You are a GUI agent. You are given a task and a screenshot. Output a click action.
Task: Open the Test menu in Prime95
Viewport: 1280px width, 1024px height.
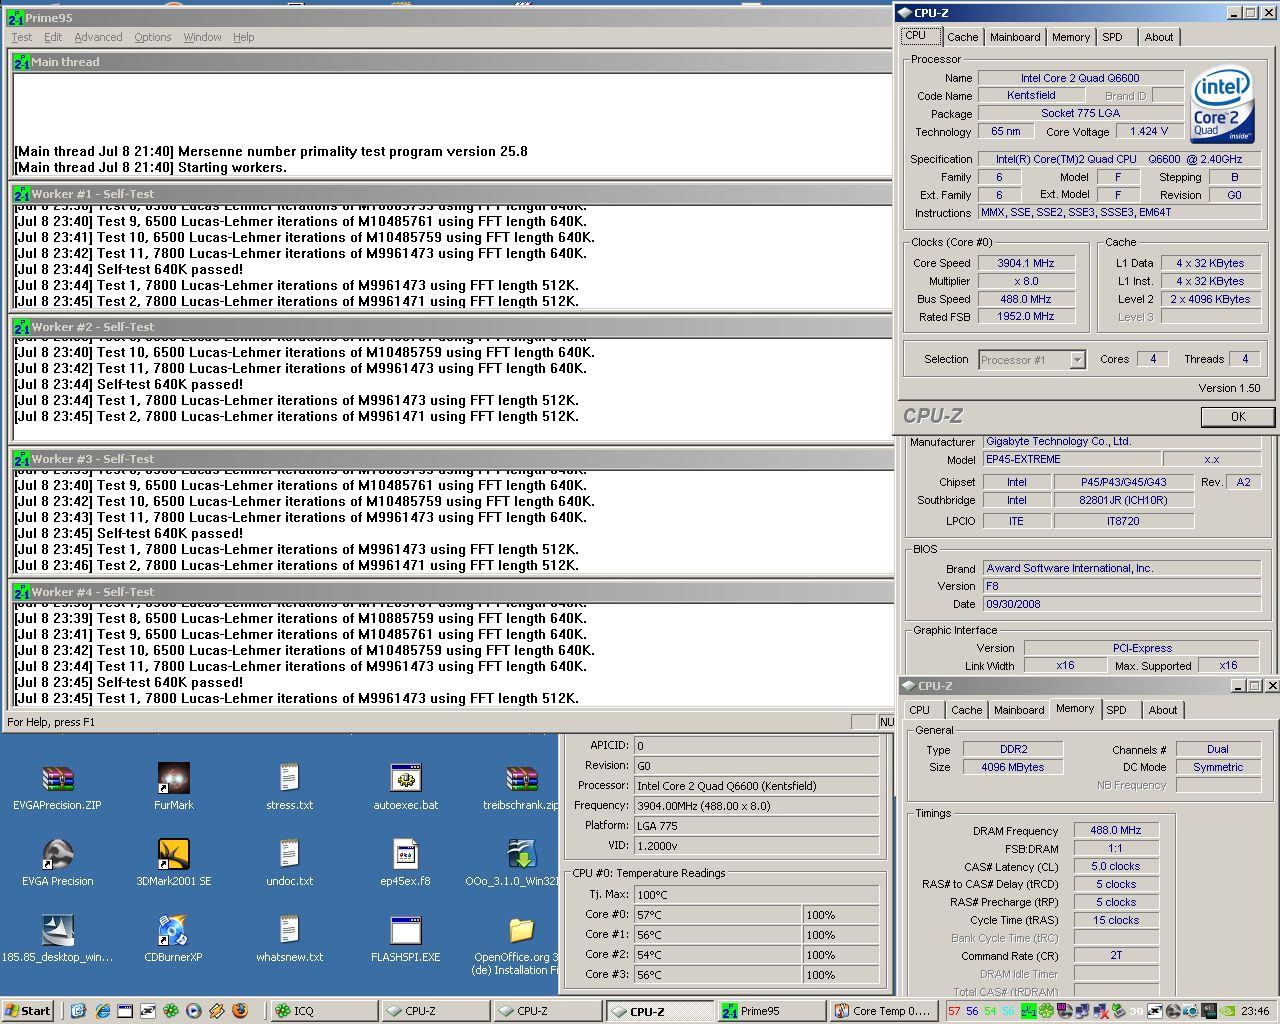click(21, 37)
